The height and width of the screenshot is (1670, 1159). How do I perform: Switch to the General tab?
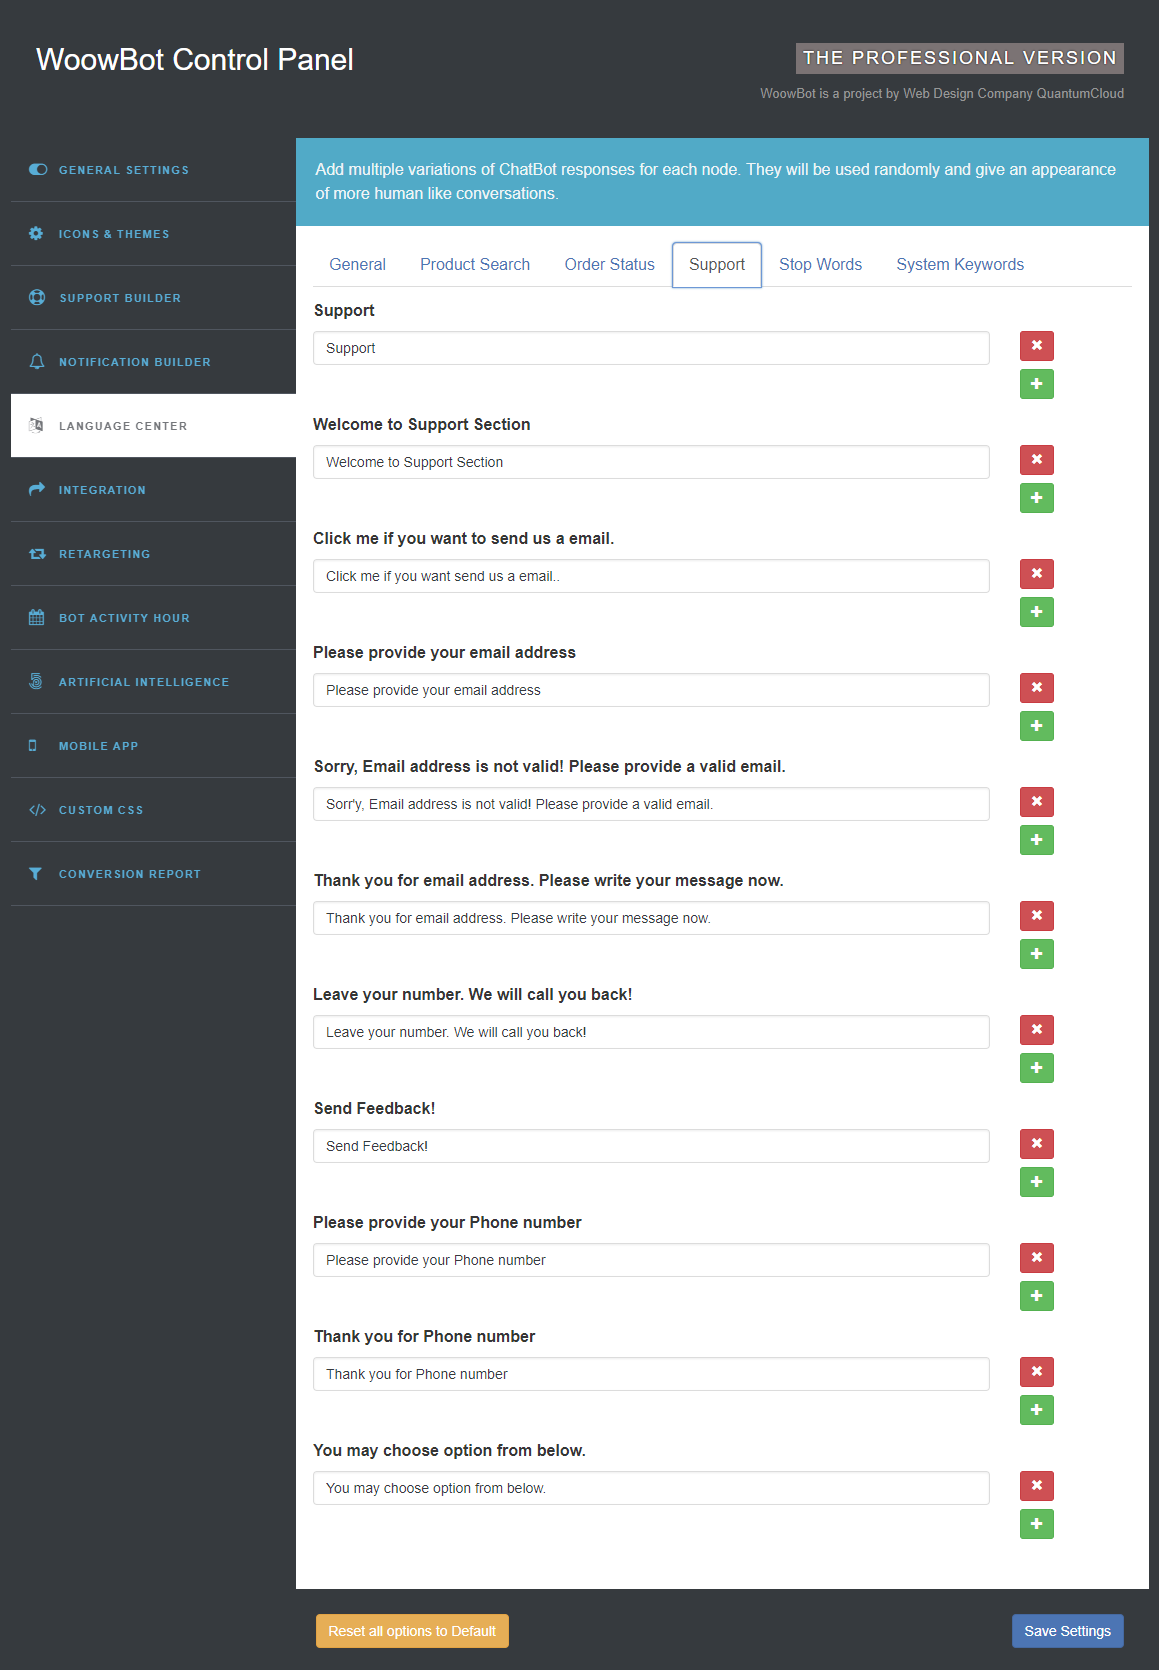[x=357, y=264]
